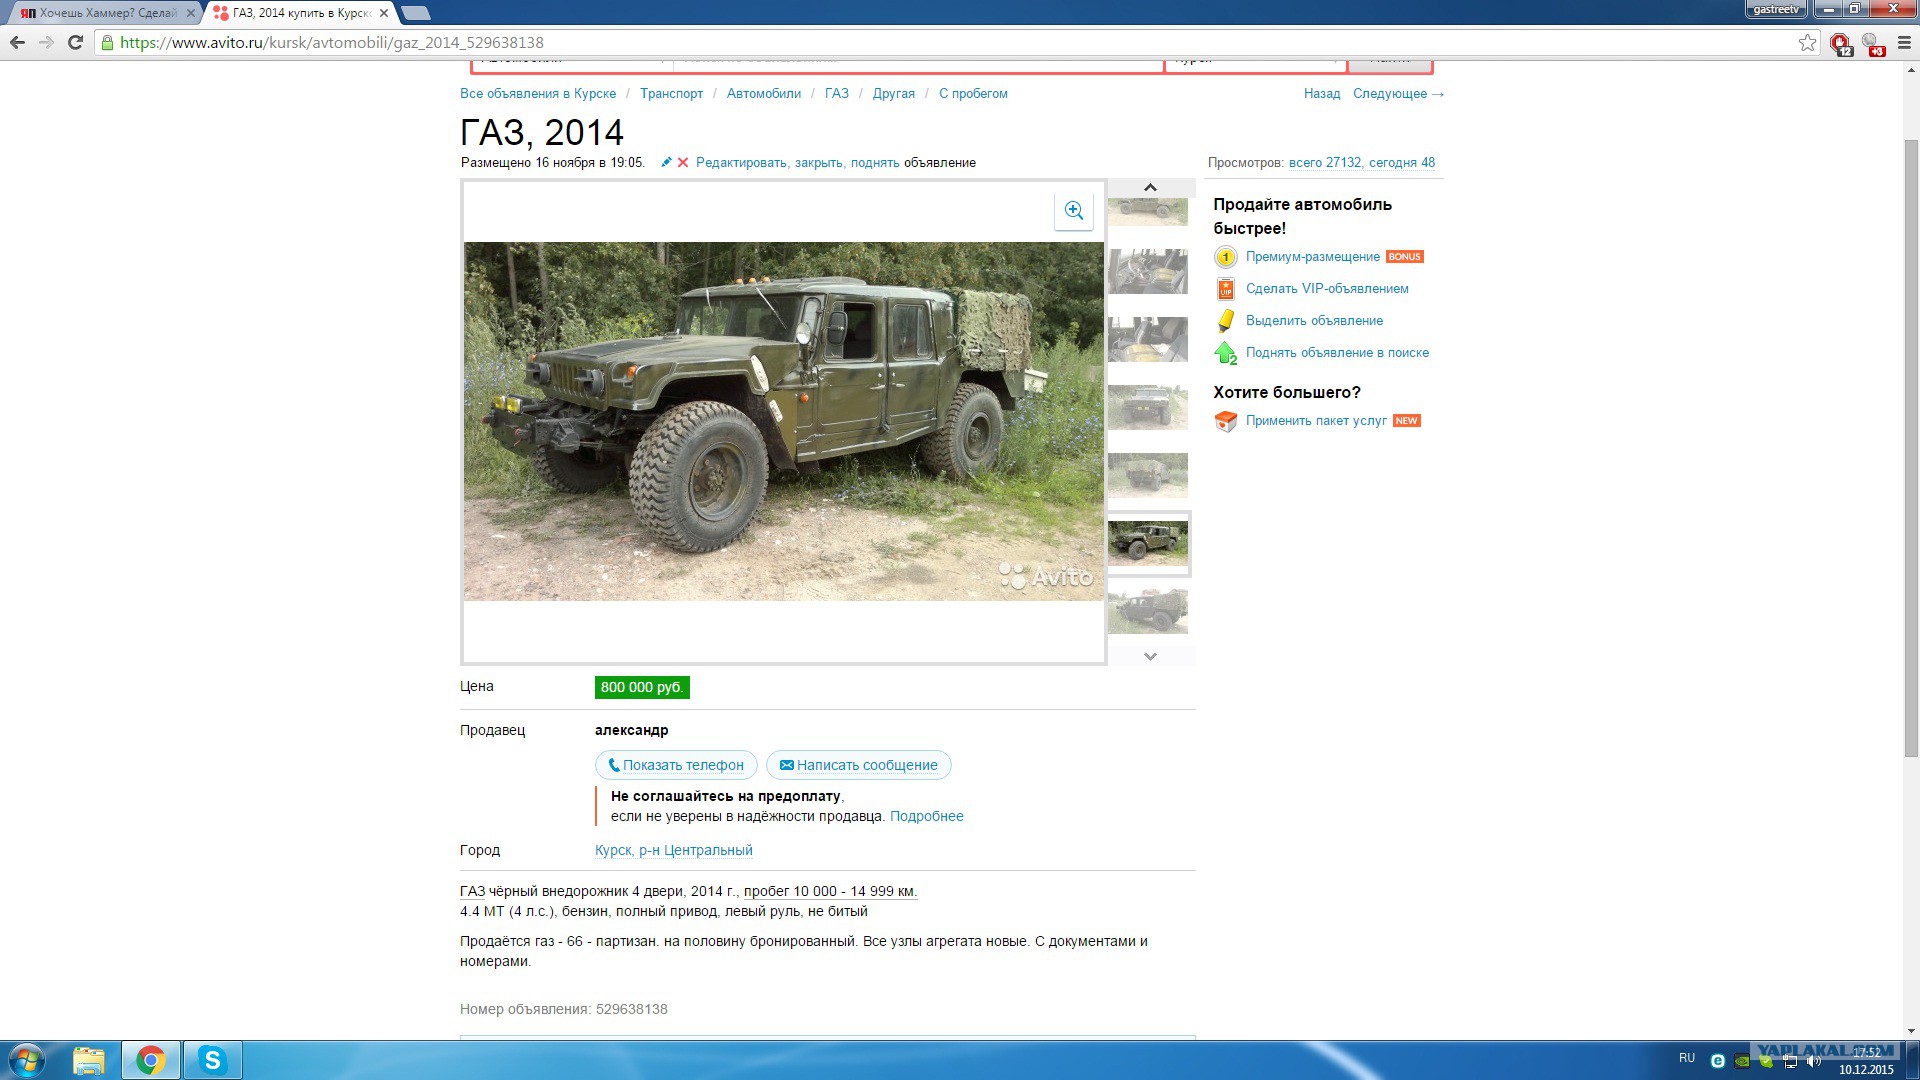Zoom photo with the magnifier icon

[1074, 210]
